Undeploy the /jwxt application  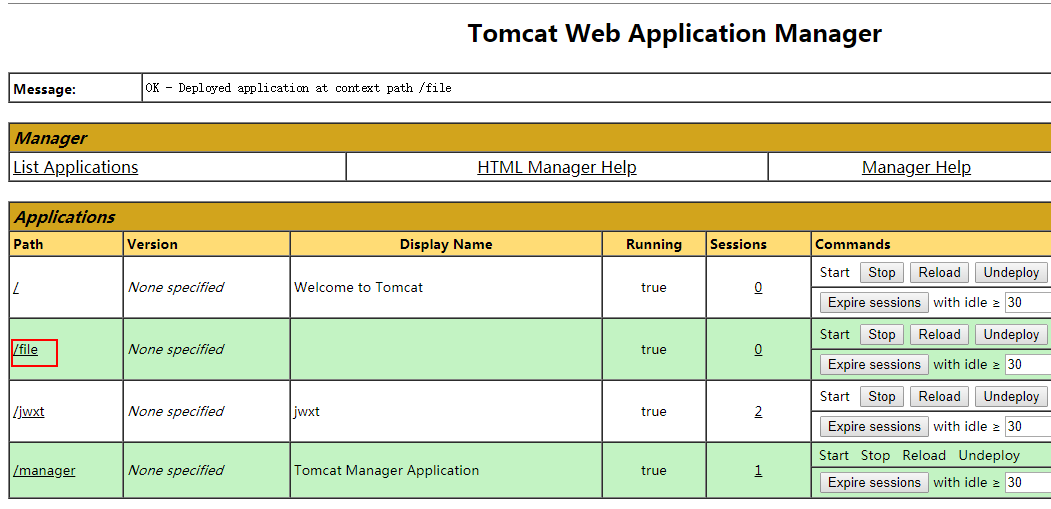(x=1011, y=396)
